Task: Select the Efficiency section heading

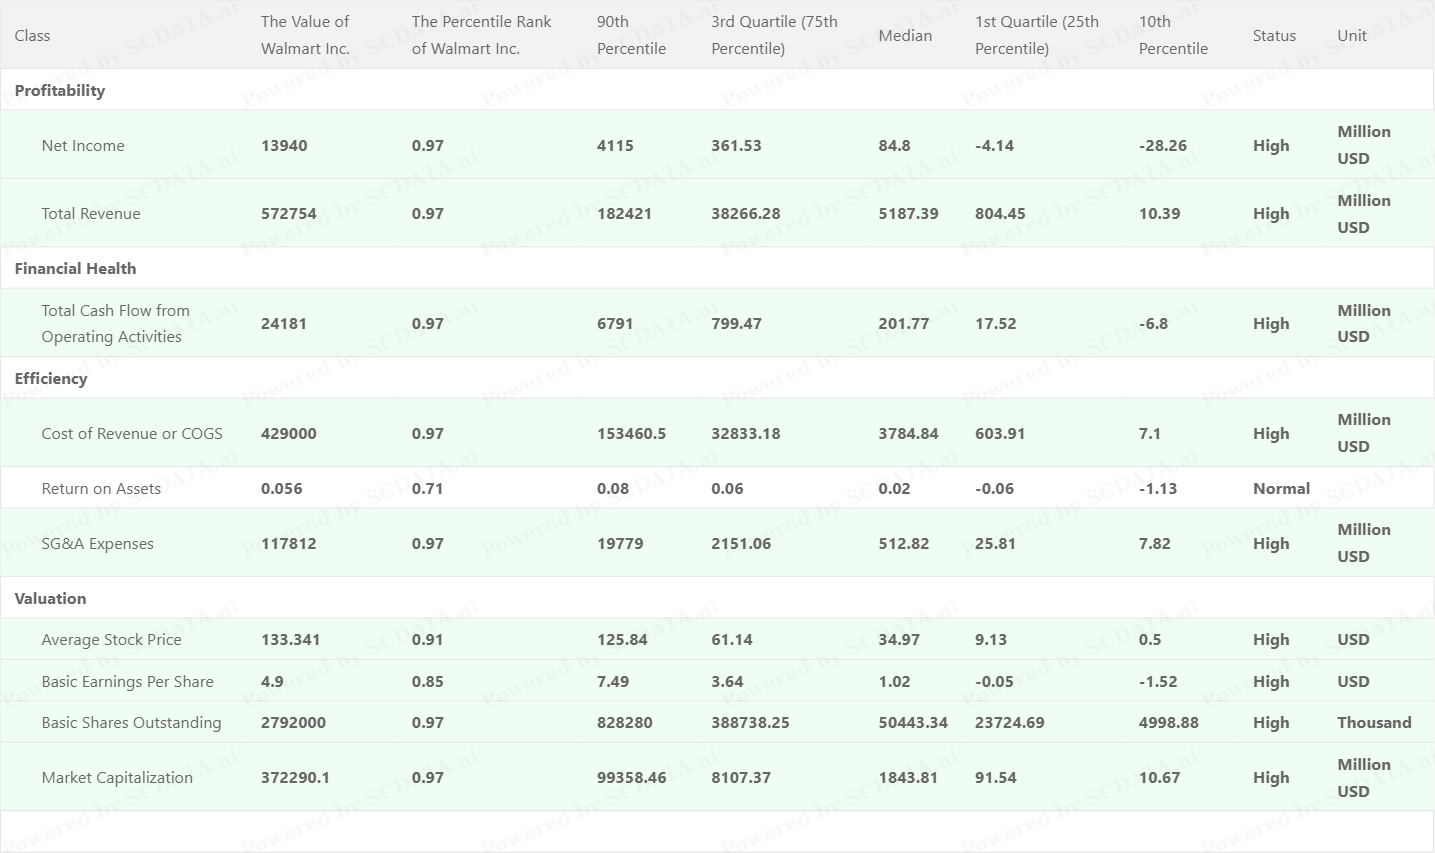Action: pyautogui.click(x=51, y=378)
